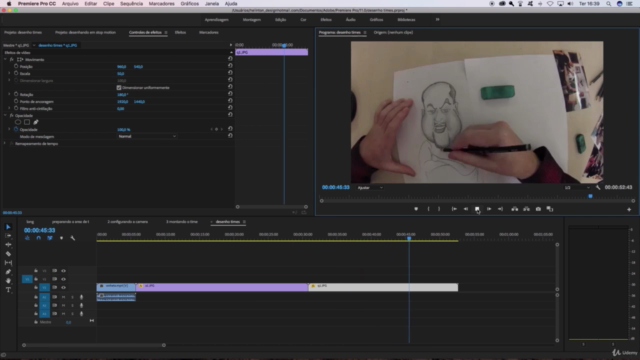Open Program monitor settings wrench
The image size is (640, 360).
[x=598, y=187]
